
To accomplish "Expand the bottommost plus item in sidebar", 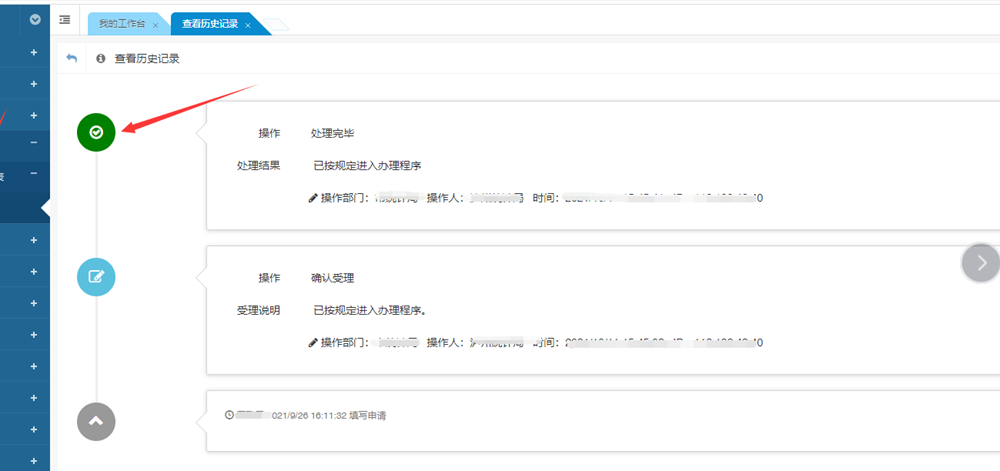I will coord(34,461).
